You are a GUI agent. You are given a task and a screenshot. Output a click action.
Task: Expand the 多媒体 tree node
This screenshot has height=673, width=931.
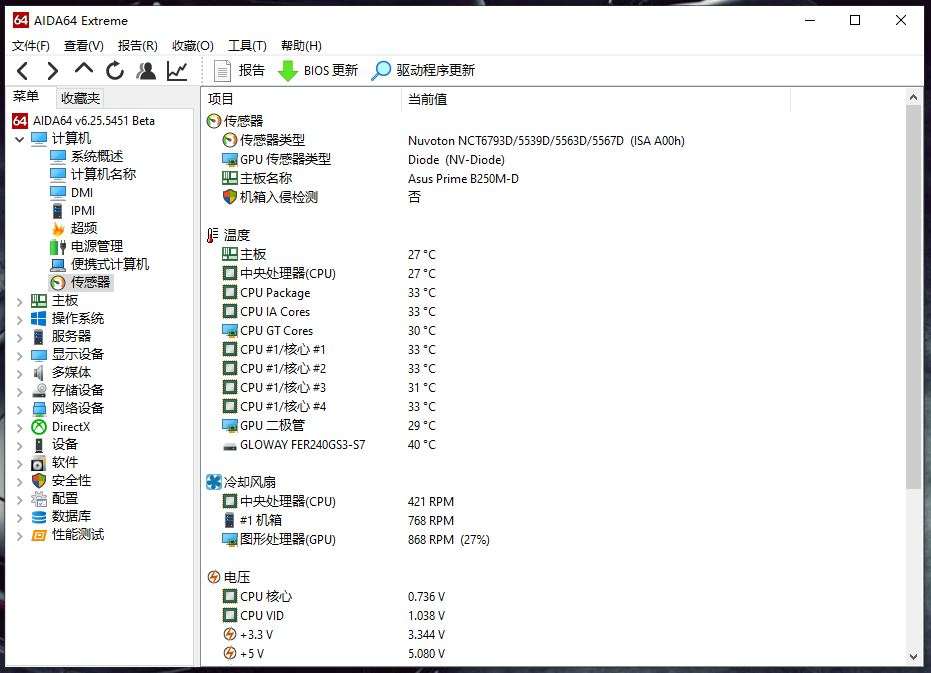(20, 374)
